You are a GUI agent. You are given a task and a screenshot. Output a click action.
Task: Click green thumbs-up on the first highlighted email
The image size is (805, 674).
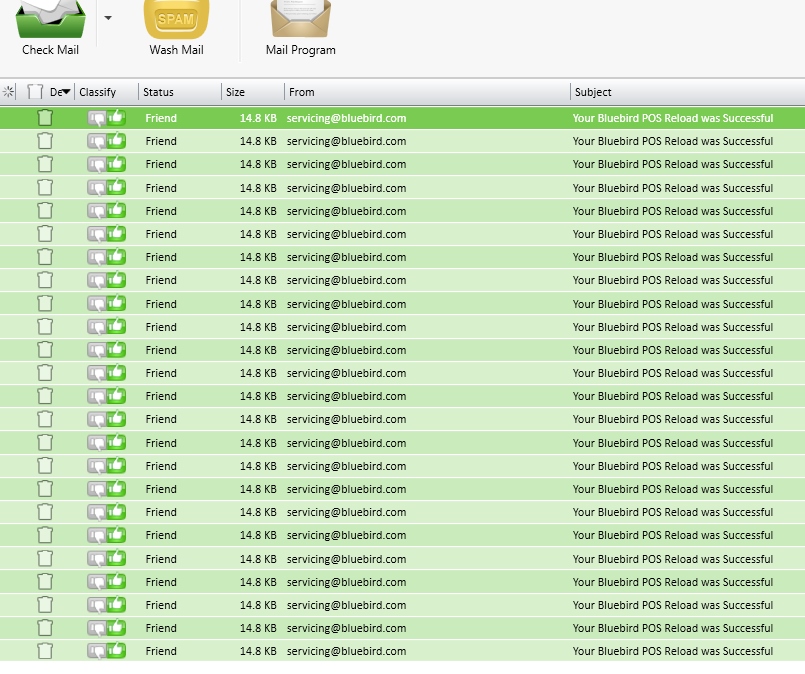116,118
